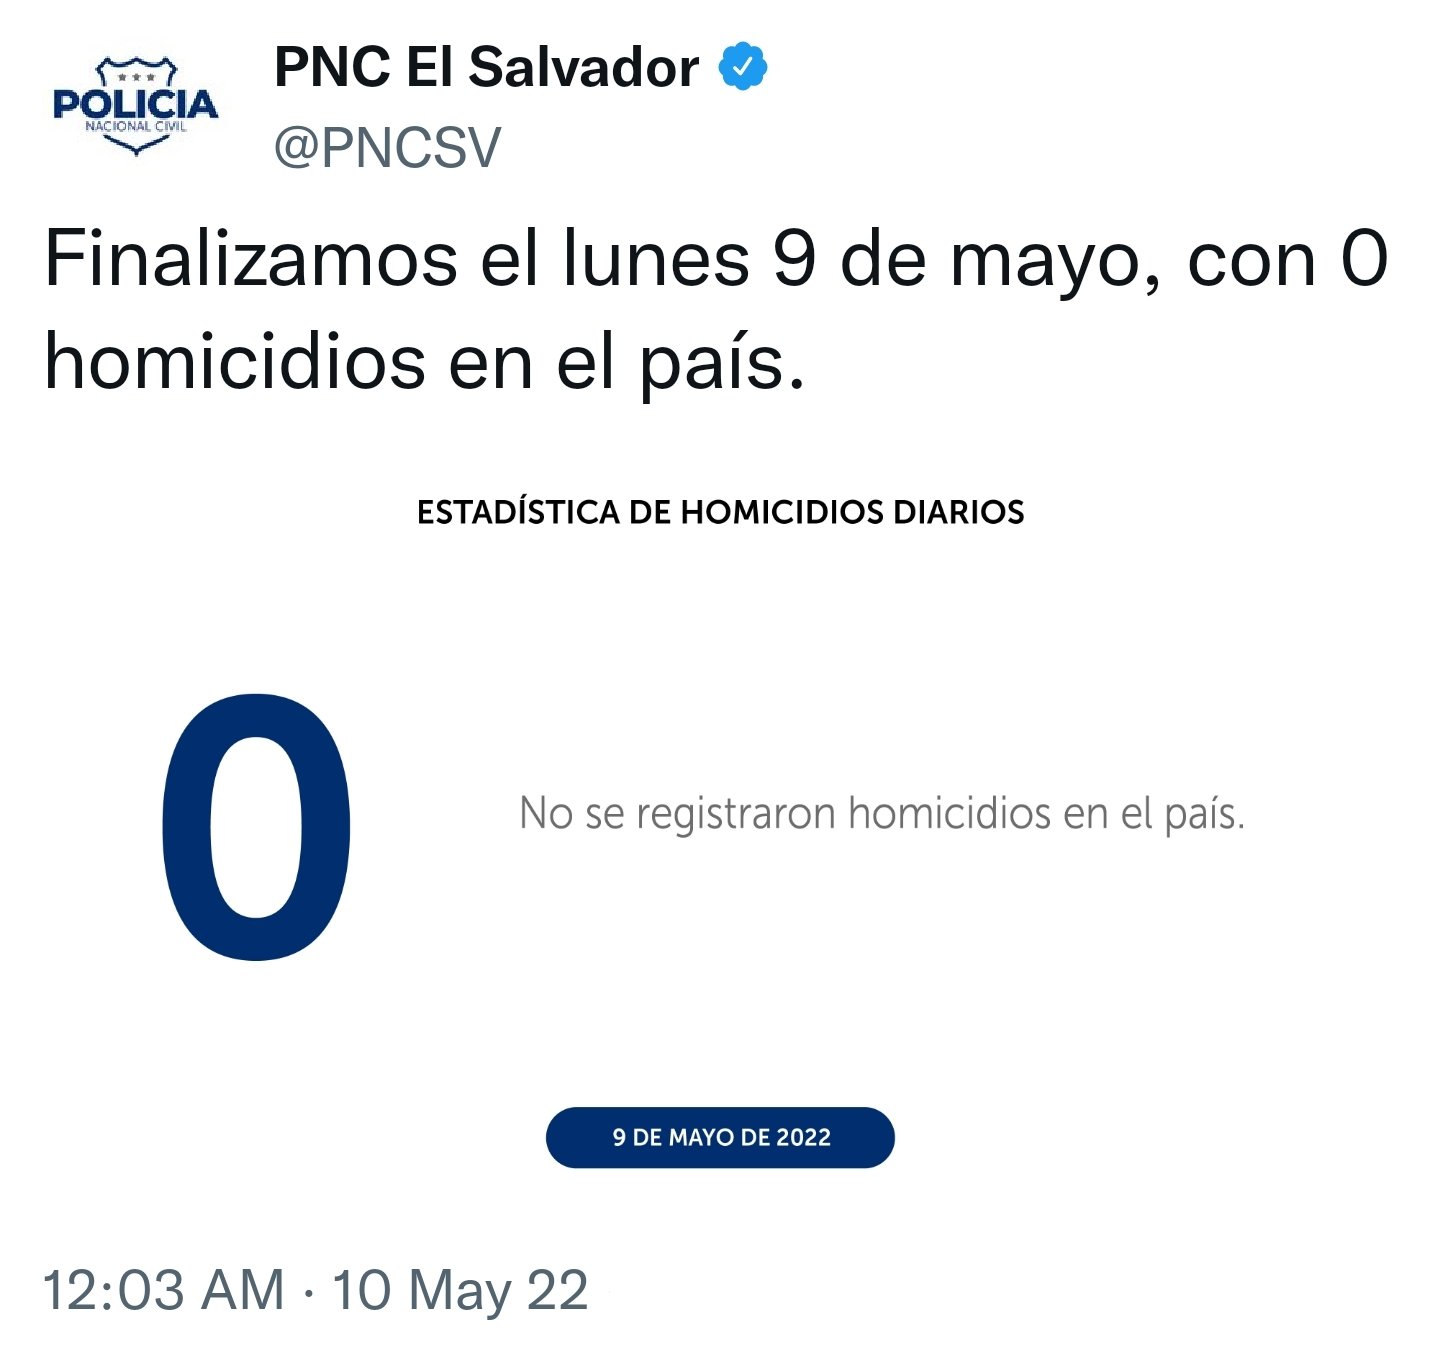Viewport: 1440px width, 1360px height.
Task: Click the POLICIA wordmark in the logo
Action: tap(135, 104)
